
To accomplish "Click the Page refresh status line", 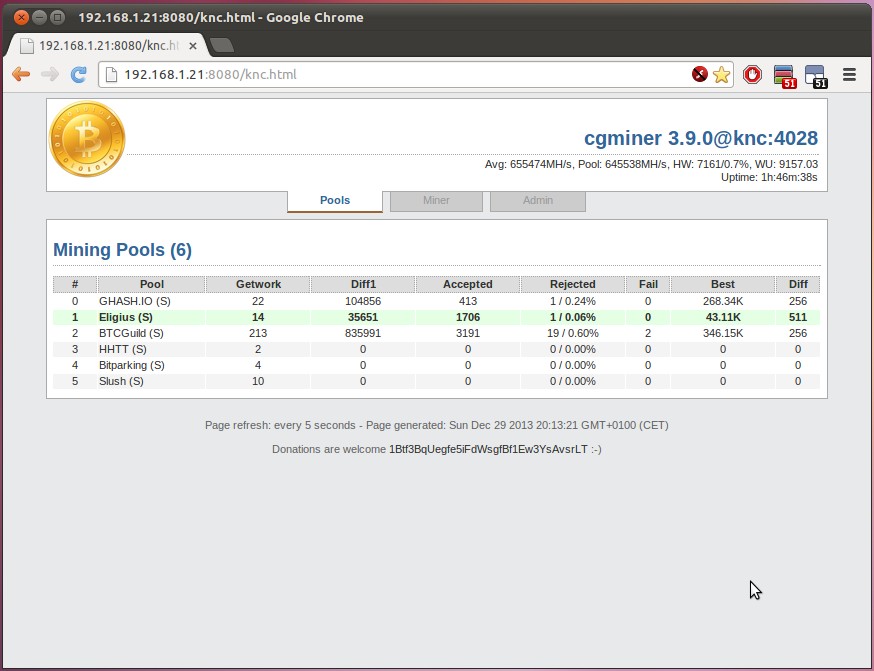I will (x=436, y=425).
